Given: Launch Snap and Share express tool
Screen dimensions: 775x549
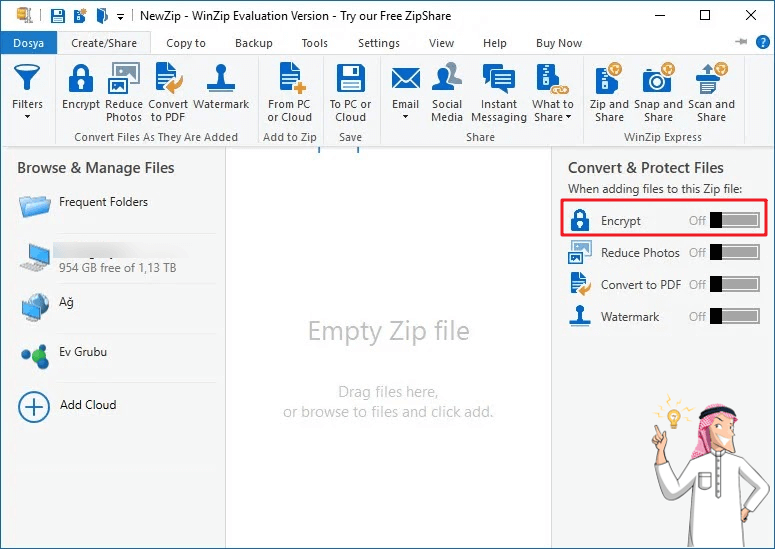Looking at the screenshot, I should pos(658,92).
